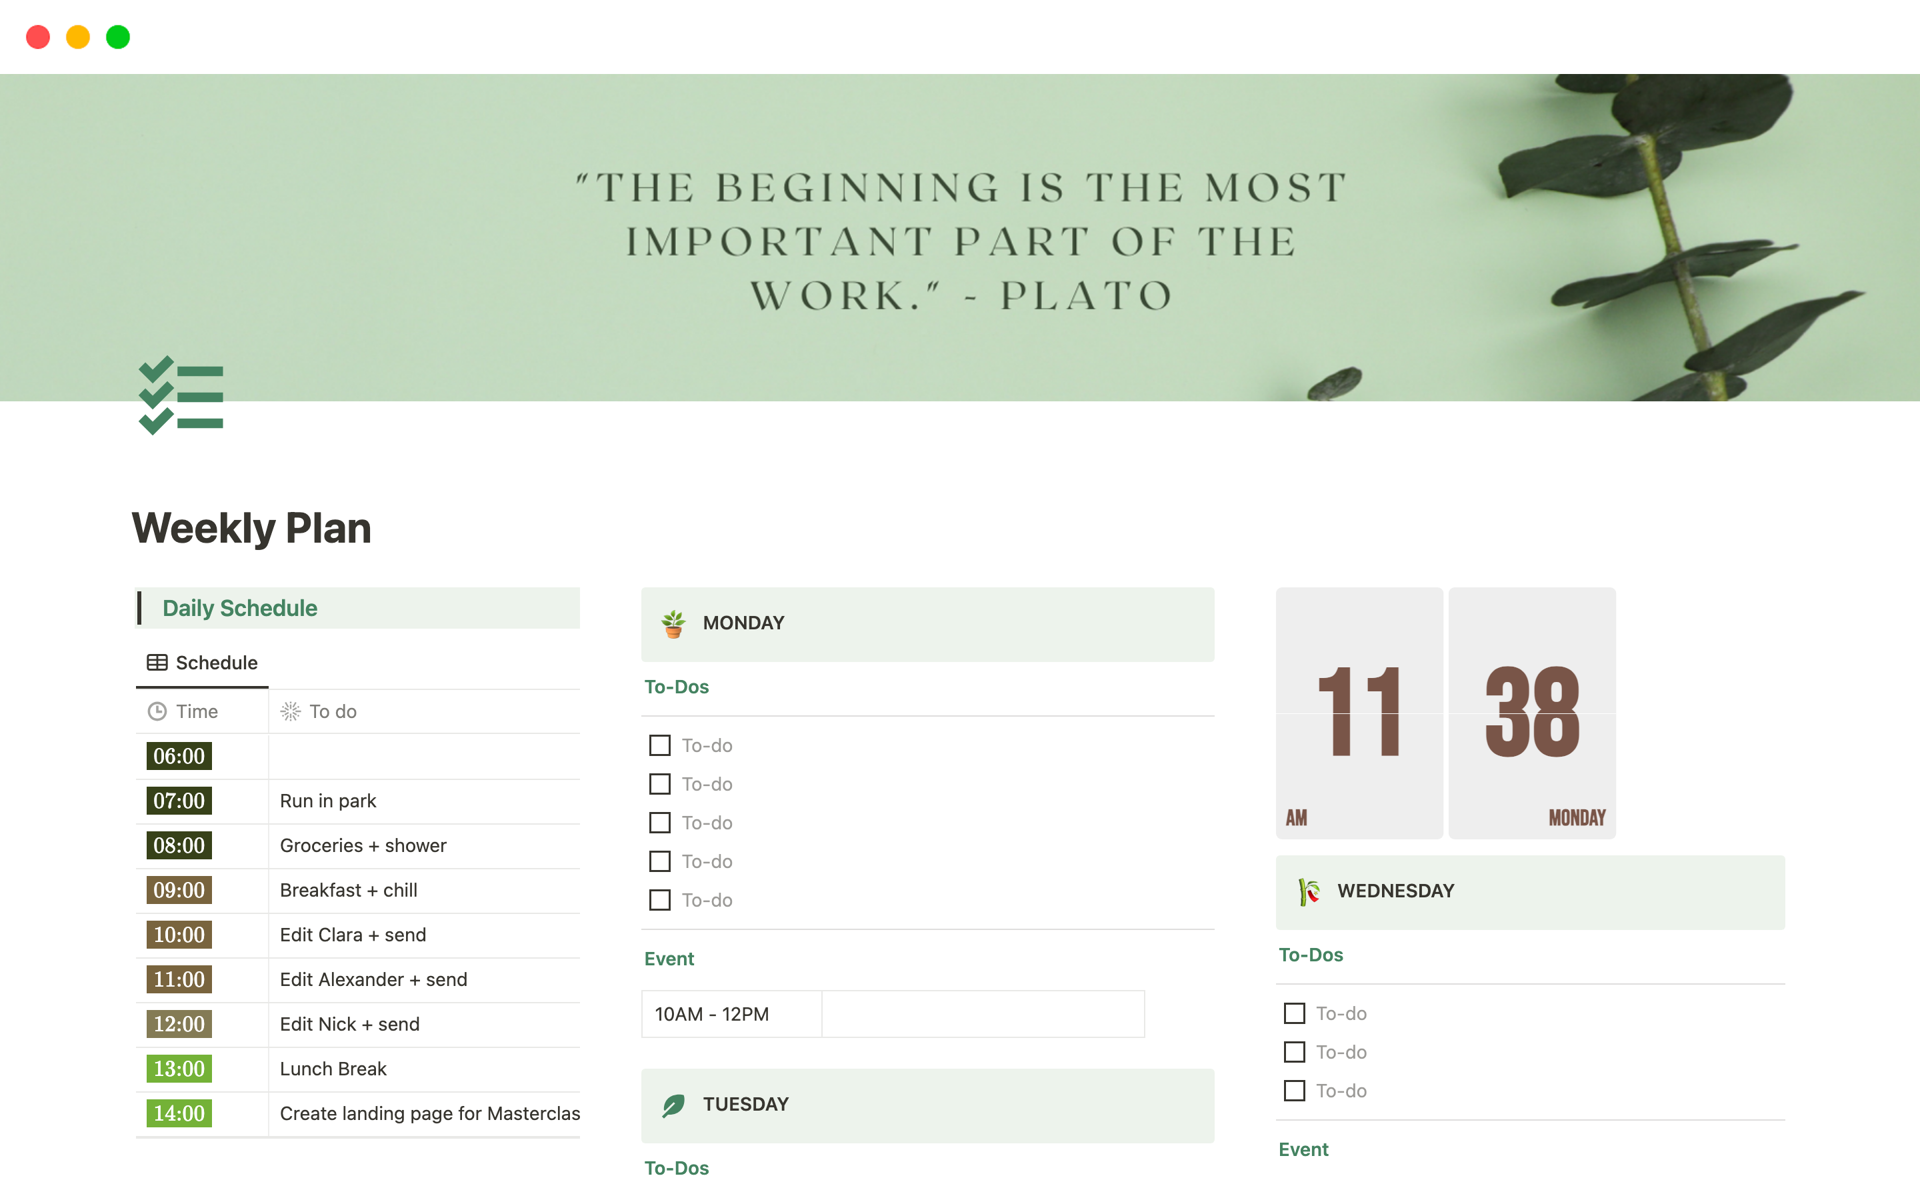Click the 10AM - 12PM event input field
Image resolution: width=1920 pixels, height=1200 pixels.
pyautogui.click(x=713, y=1013)
